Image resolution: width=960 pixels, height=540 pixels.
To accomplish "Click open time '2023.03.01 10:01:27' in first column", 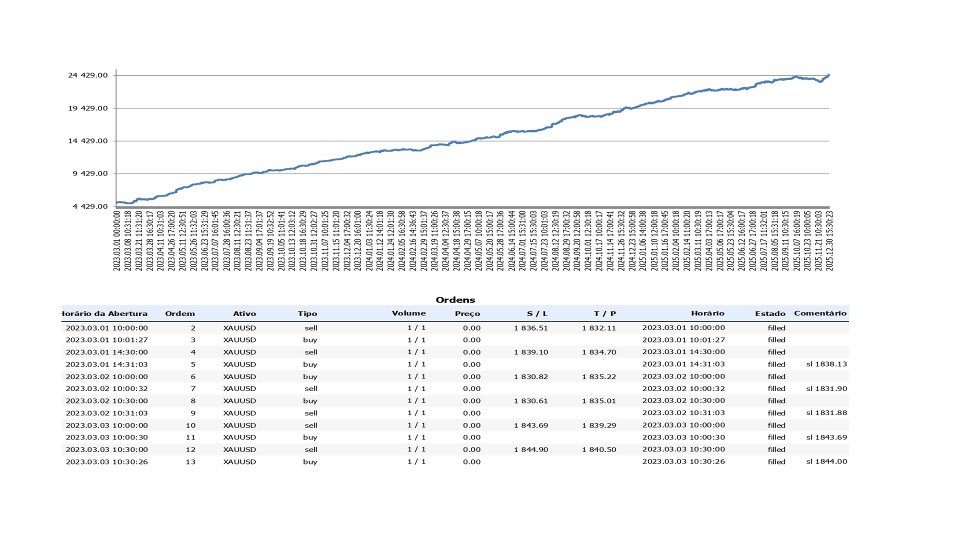I will pyautogui.click(x=107, y=340).
